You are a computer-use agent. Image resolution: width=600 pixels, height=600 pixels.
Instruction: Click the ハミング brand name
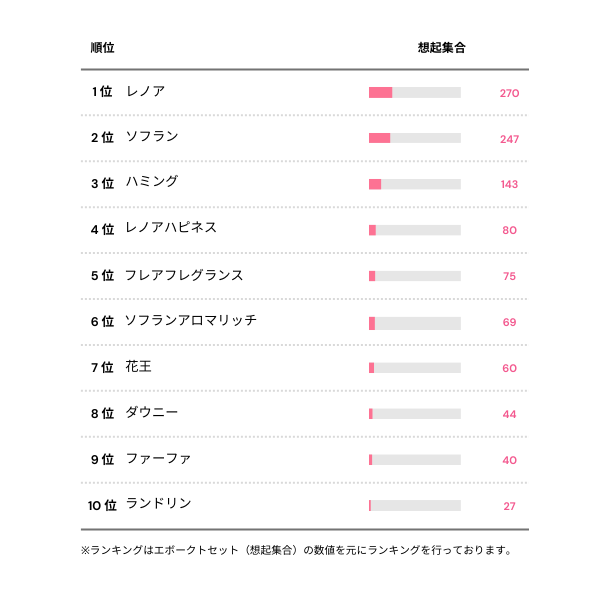pos(152,182)
